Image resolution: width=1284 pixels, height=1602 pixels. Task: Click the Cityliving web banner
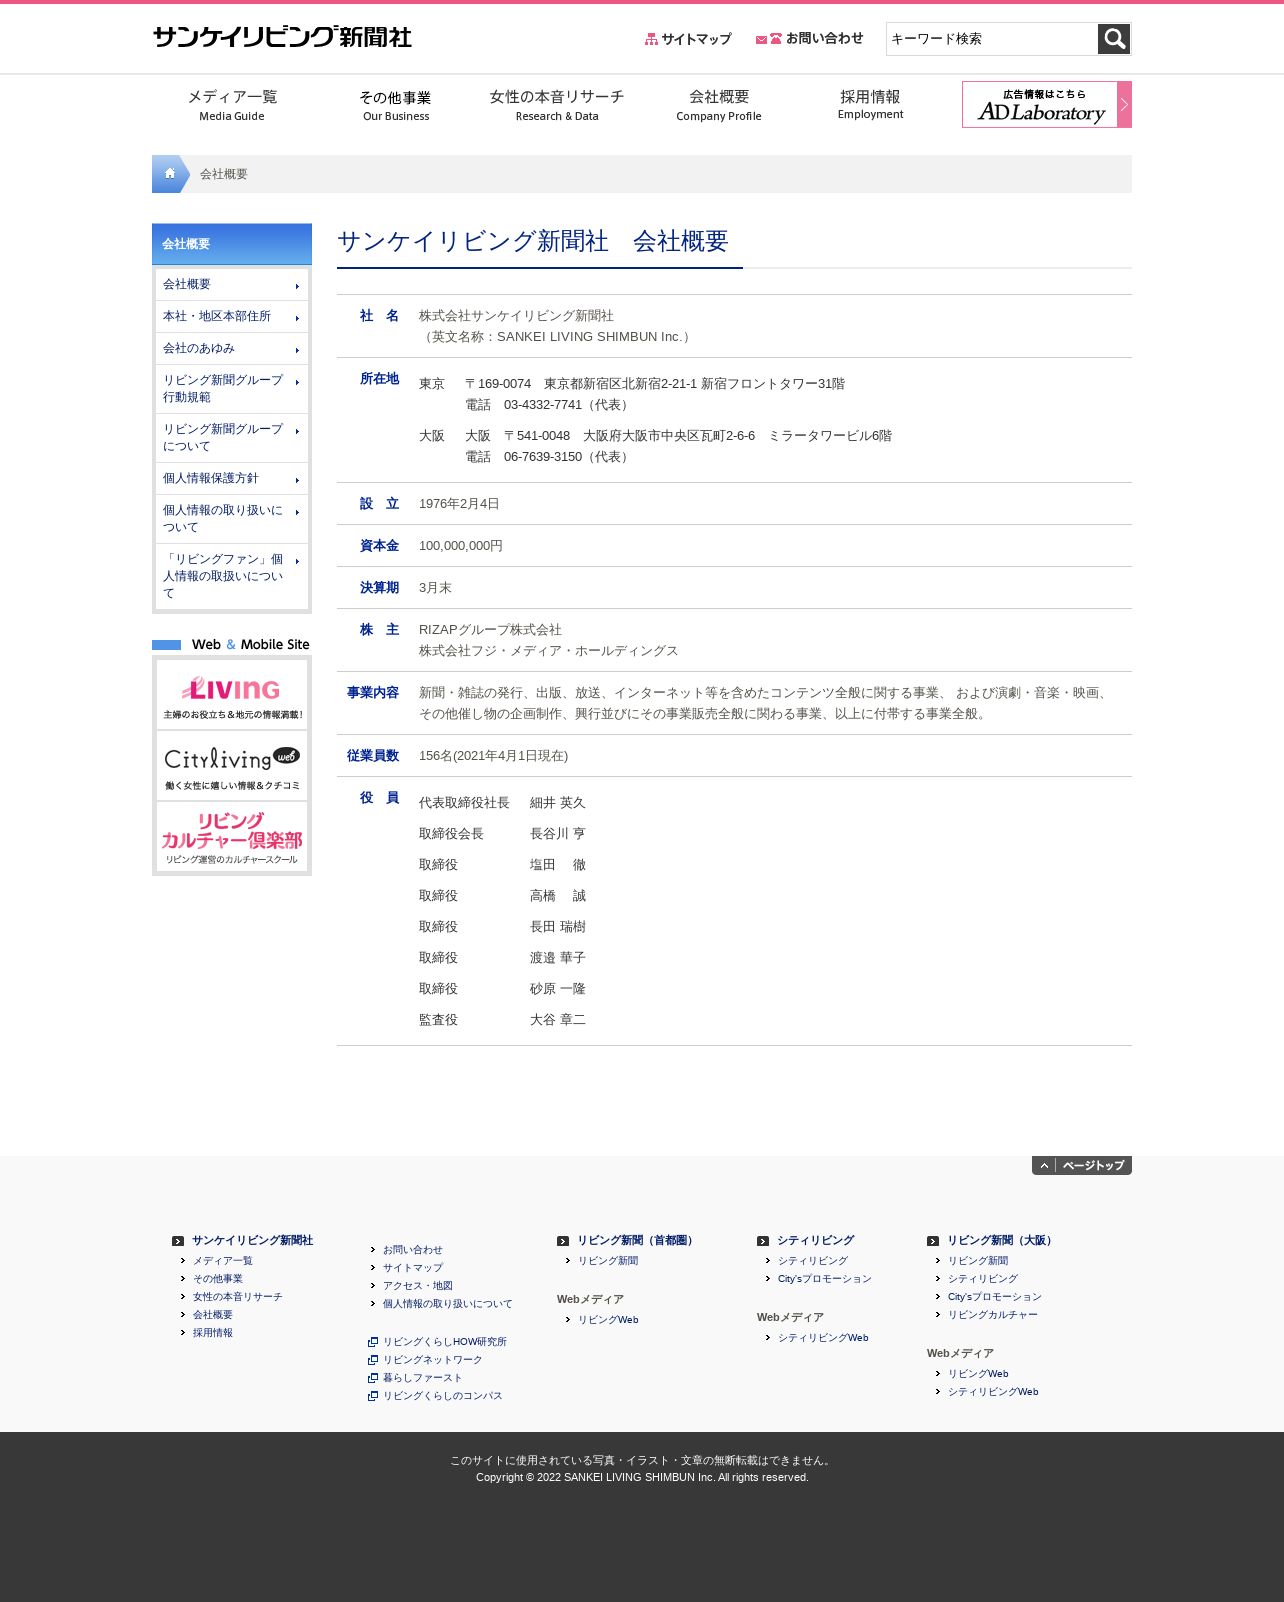click(x=232, y=765)
